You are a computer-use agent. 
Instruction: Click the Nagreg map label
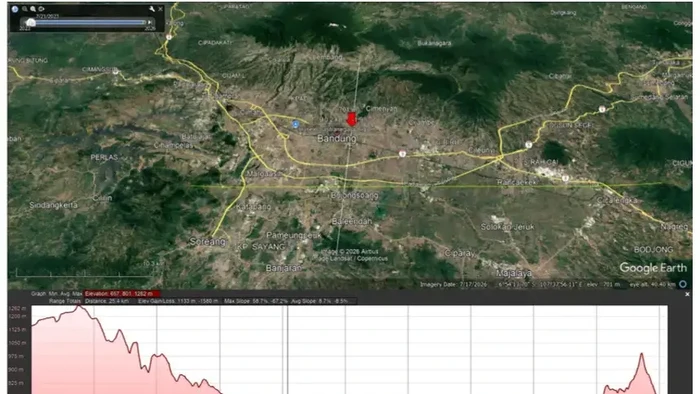coord(675,227)
